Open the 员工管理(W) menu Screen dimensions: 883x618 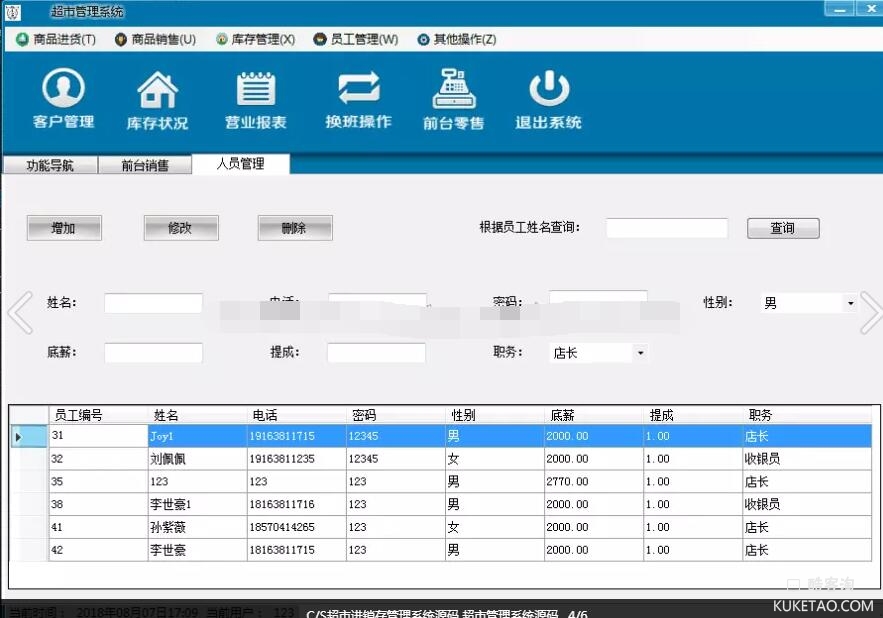[x=356, y=39]
